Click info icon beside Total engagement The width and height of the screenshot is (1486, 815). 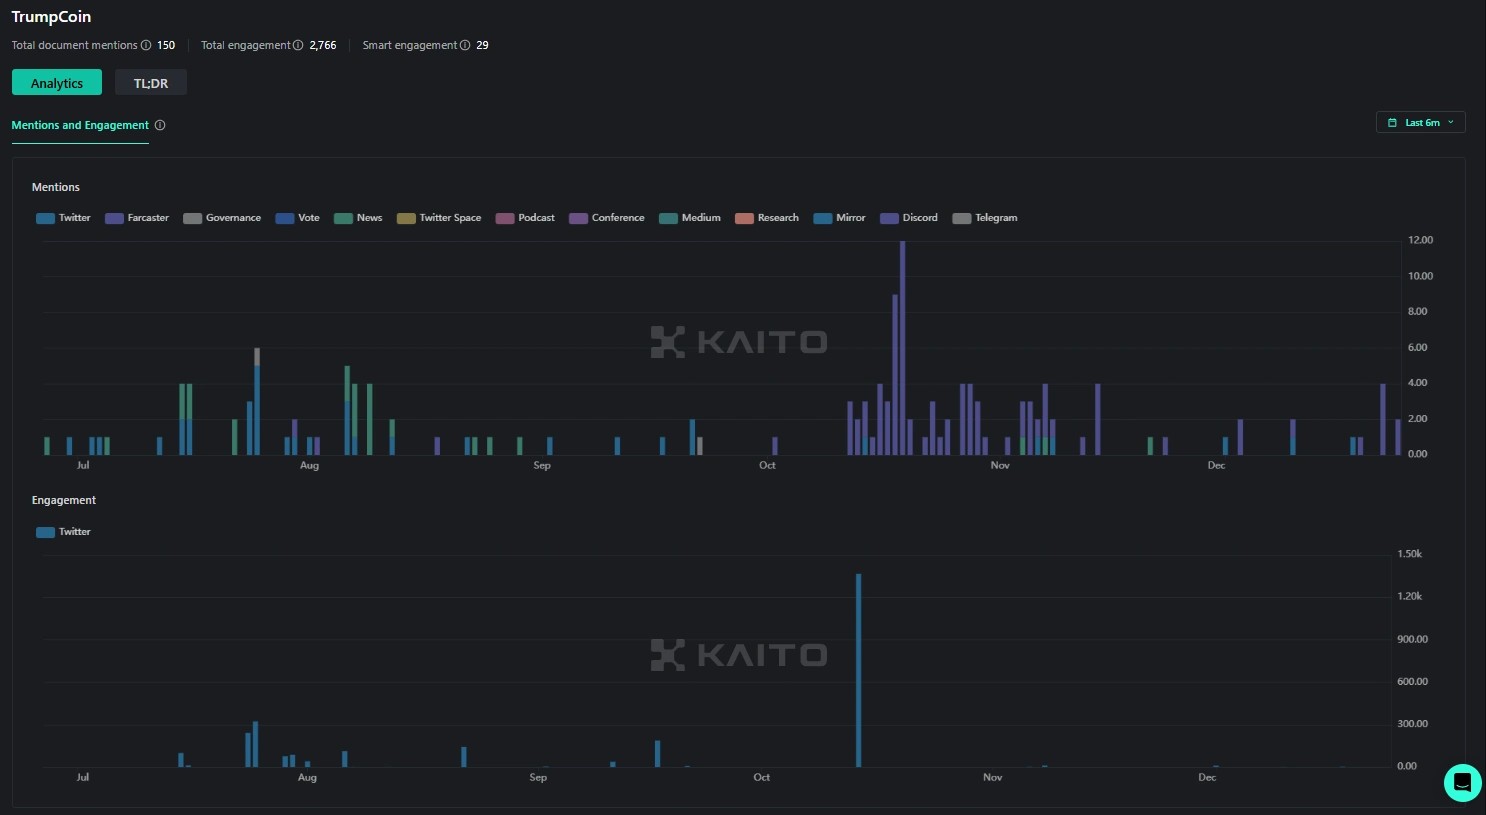pos(298,45)
